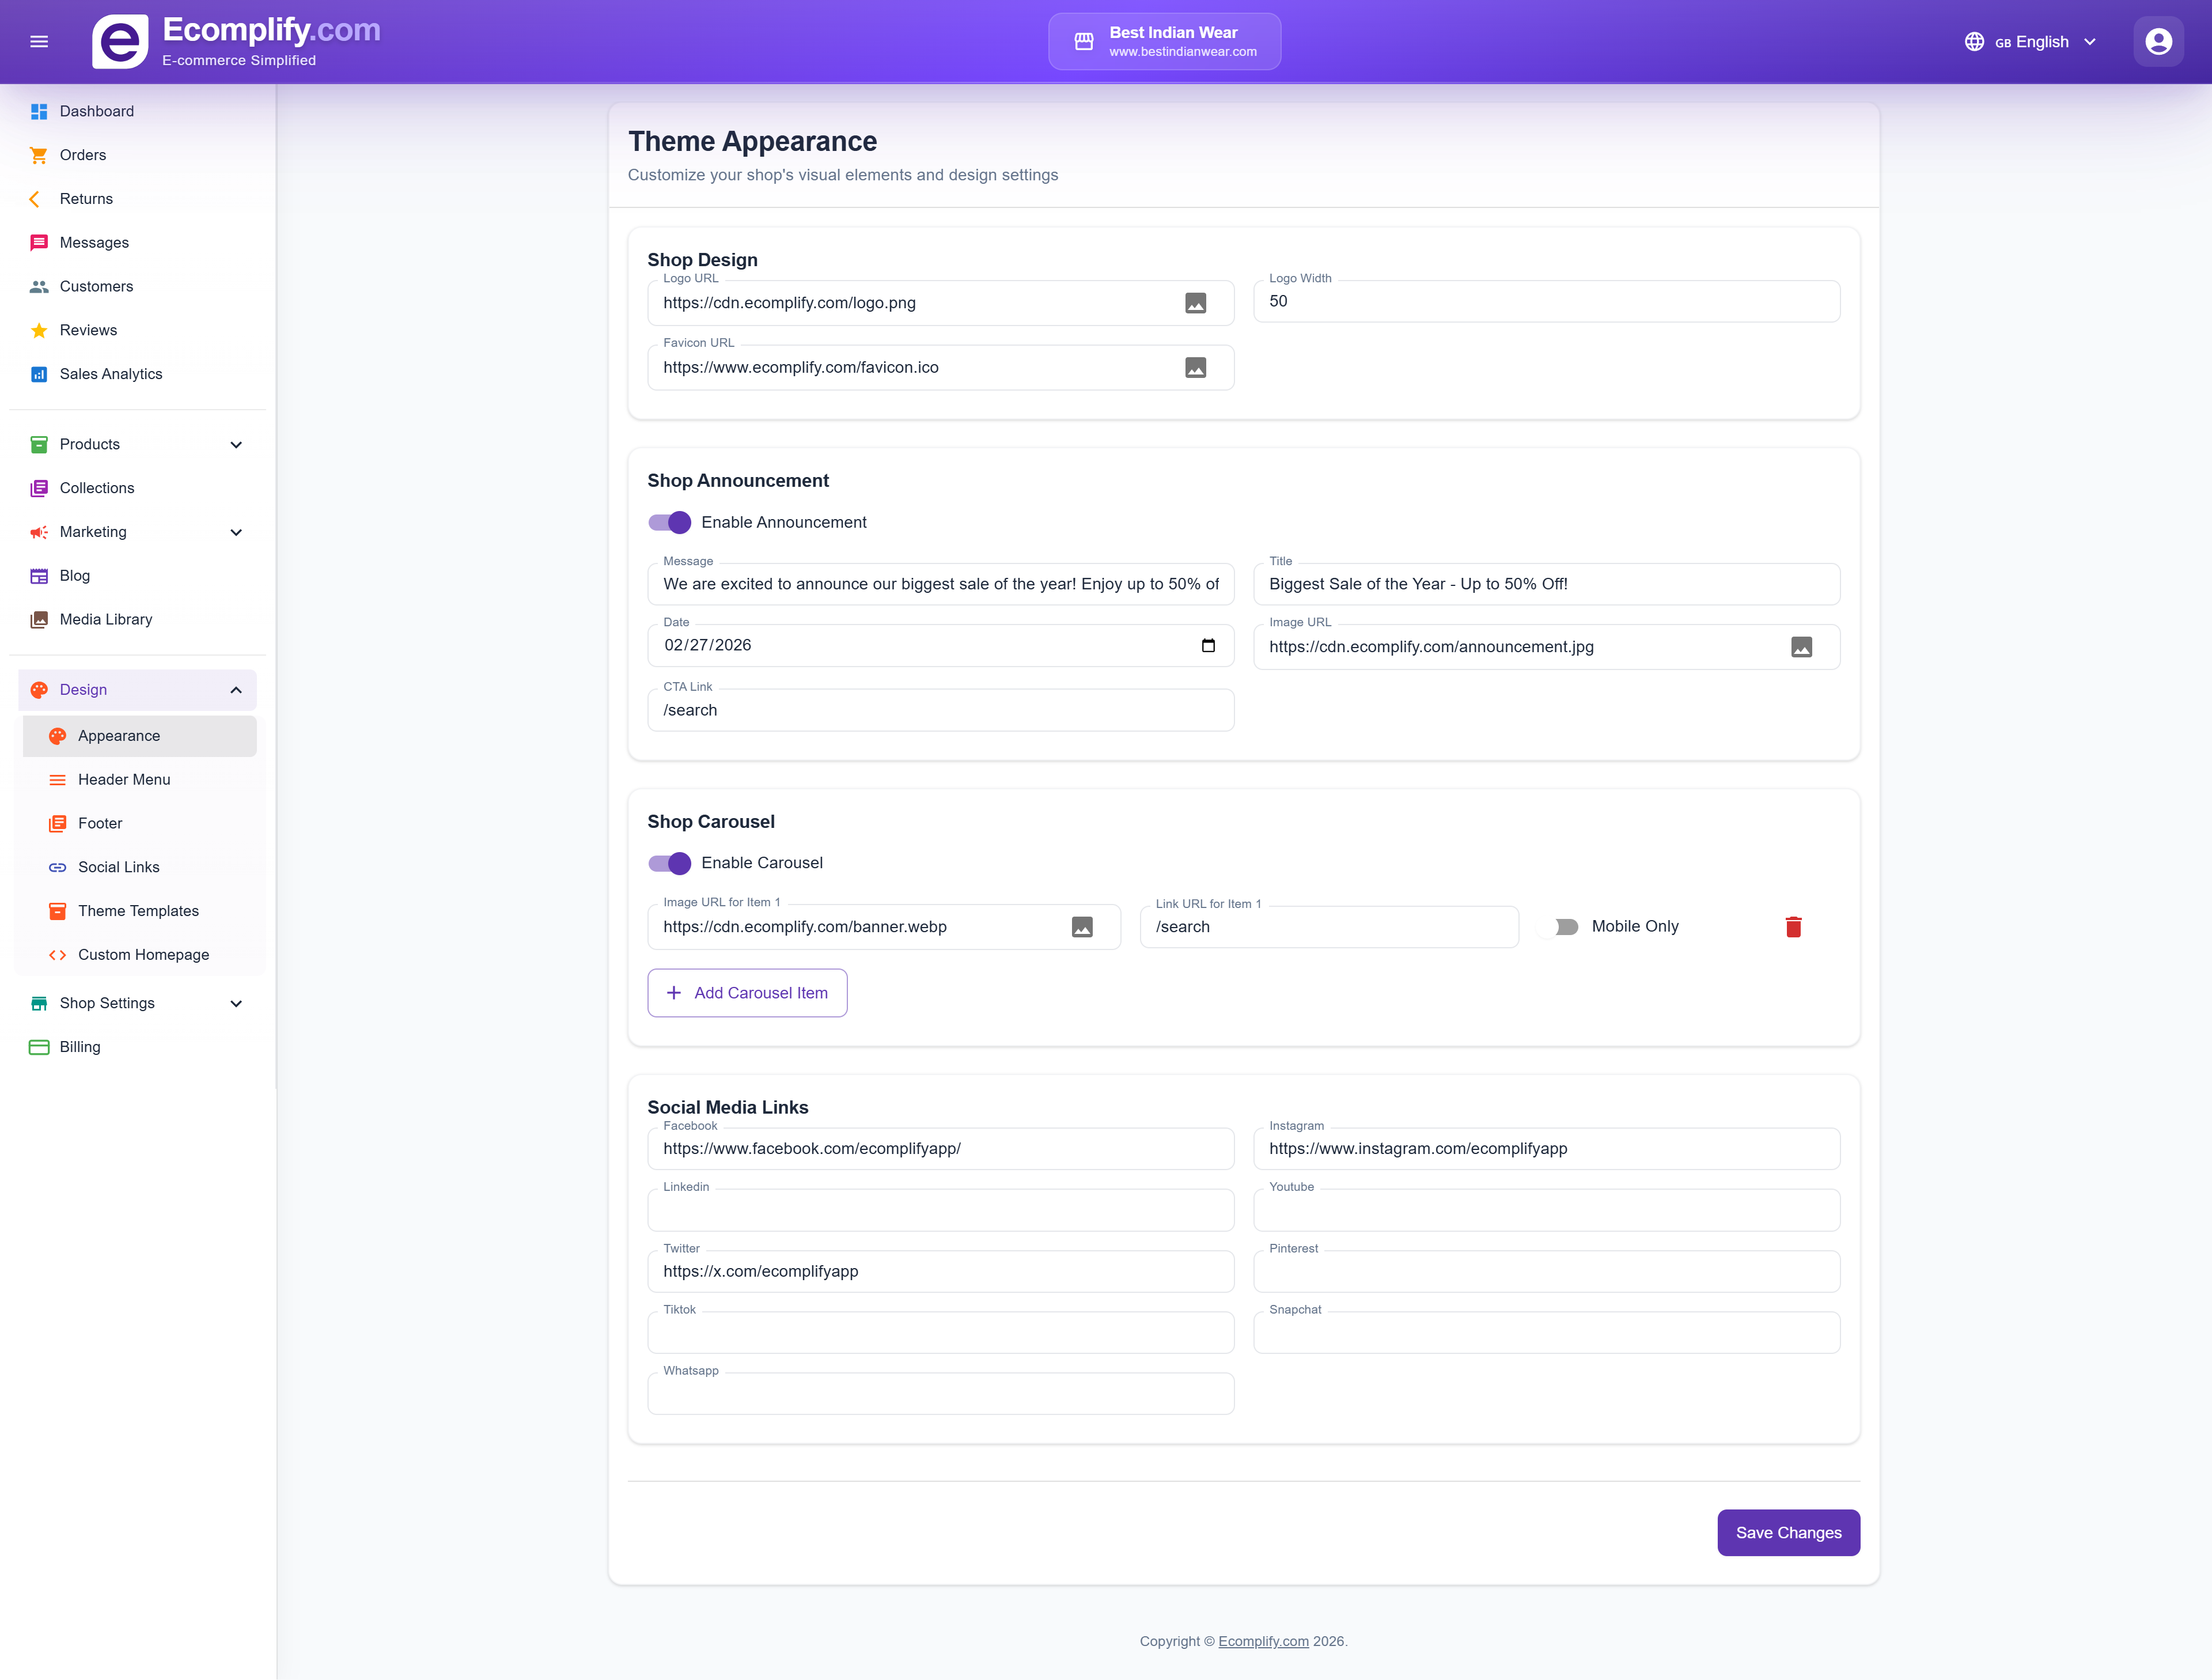
Task: Open the Media Library section
Action: [104, 619]
